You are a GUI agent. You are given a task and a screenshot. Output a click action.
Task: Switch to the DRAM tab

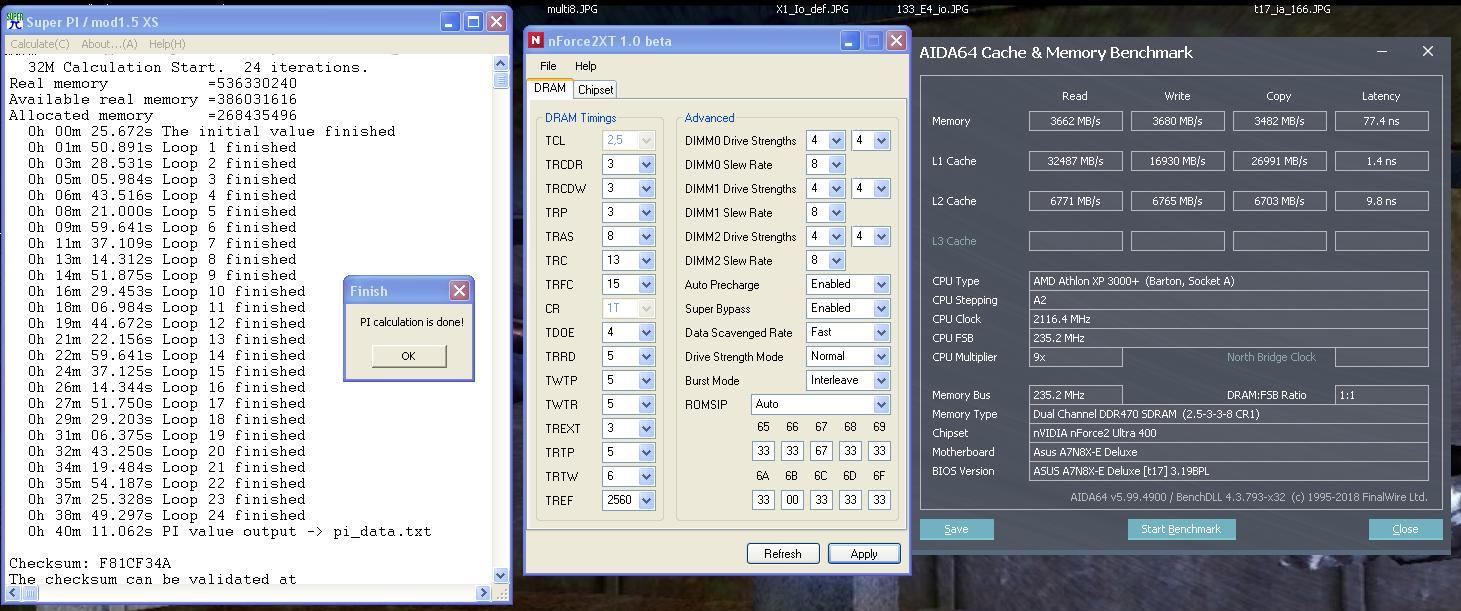pos(550,88)
